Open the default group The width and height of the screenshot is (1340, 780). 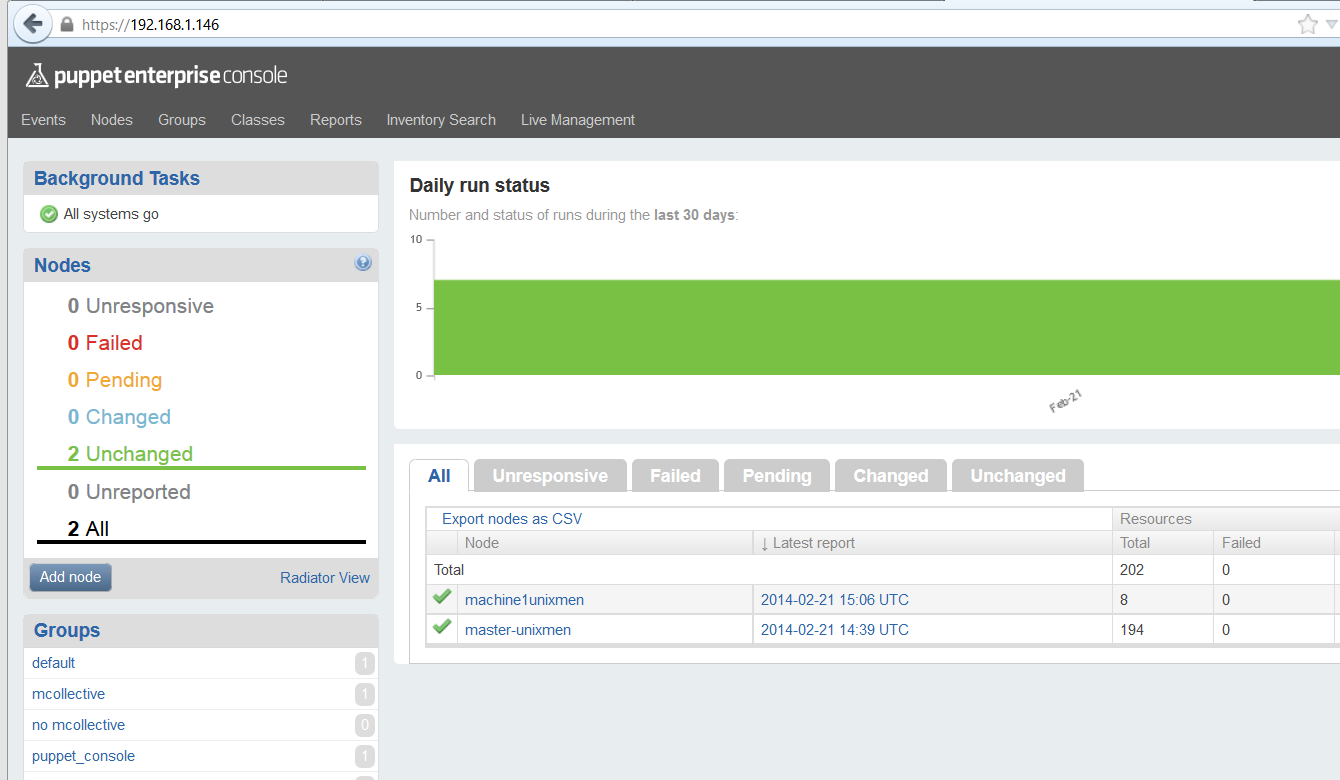(x=54, y=663)
